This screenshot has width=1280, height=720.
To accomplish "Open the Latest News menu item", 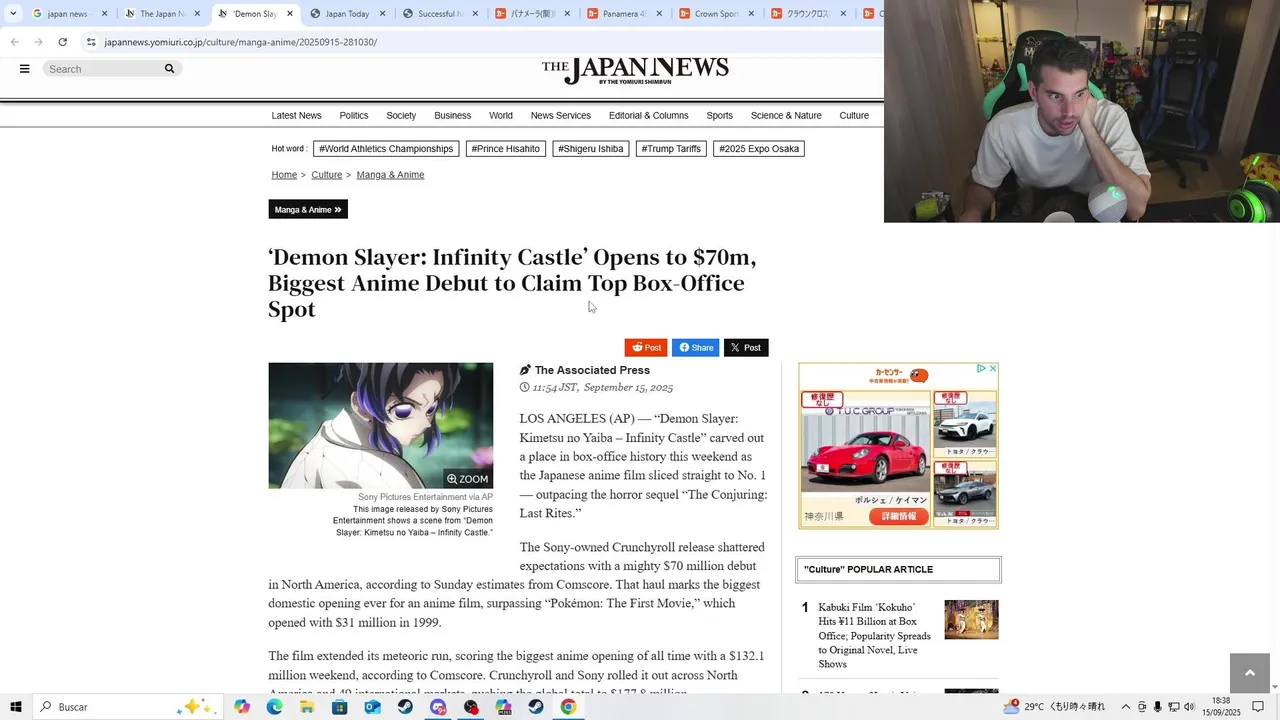I will click(x=296, y=116).
